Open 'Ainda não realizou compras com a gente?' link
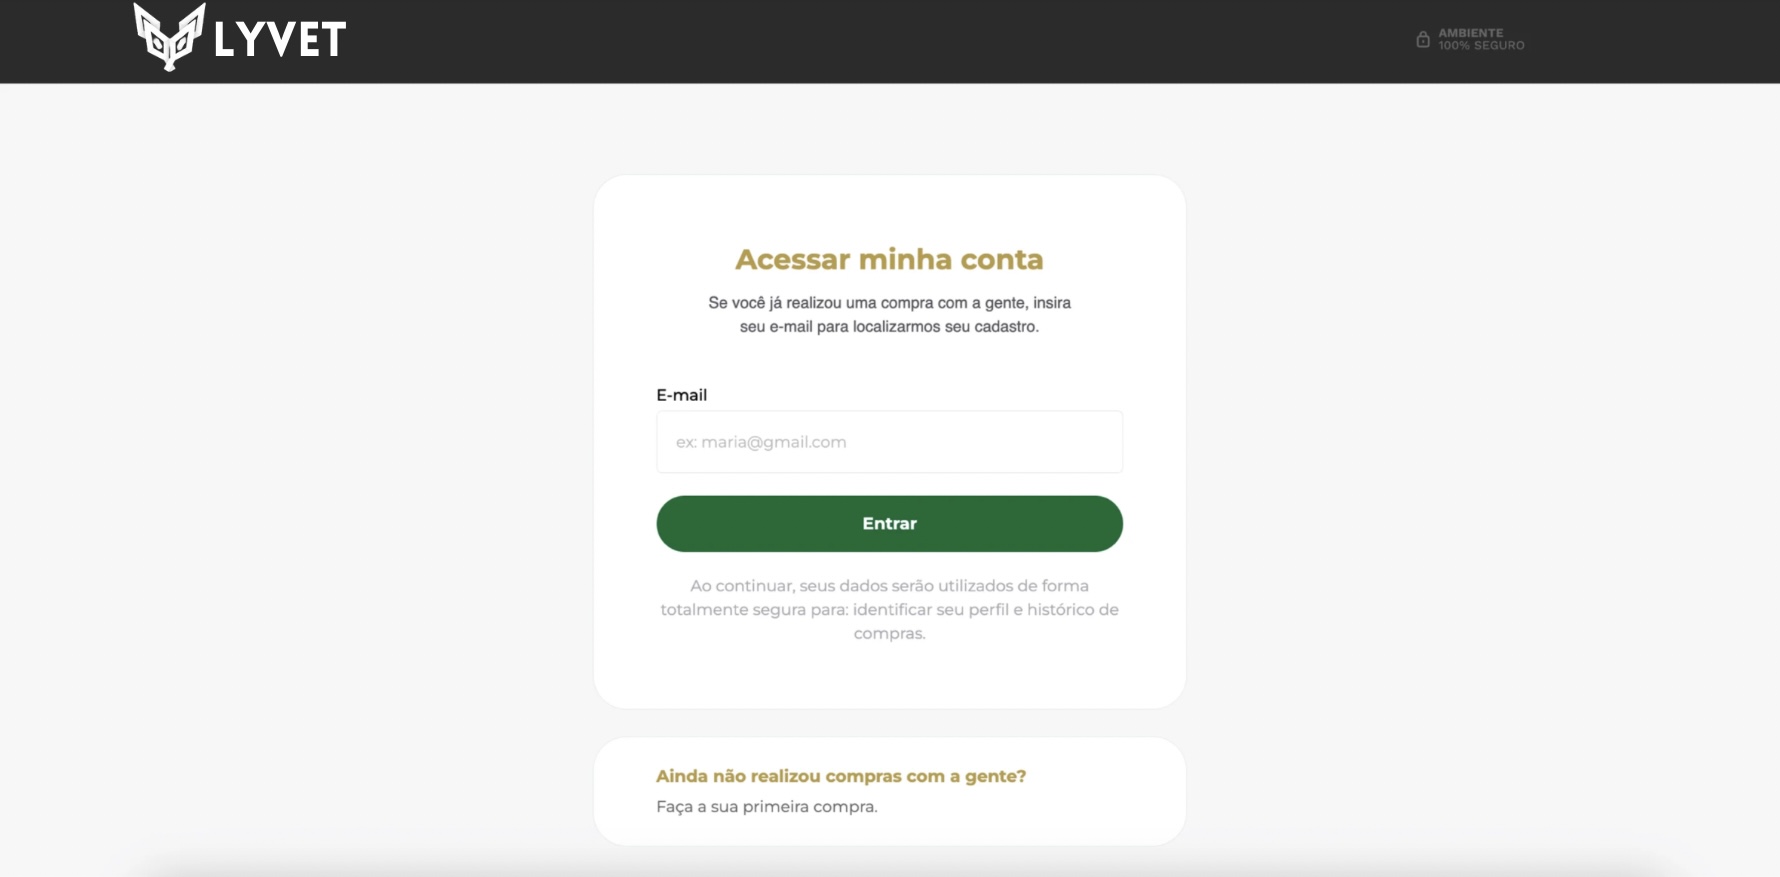Viewport: 1780px width, 877px height. [841, 776]
